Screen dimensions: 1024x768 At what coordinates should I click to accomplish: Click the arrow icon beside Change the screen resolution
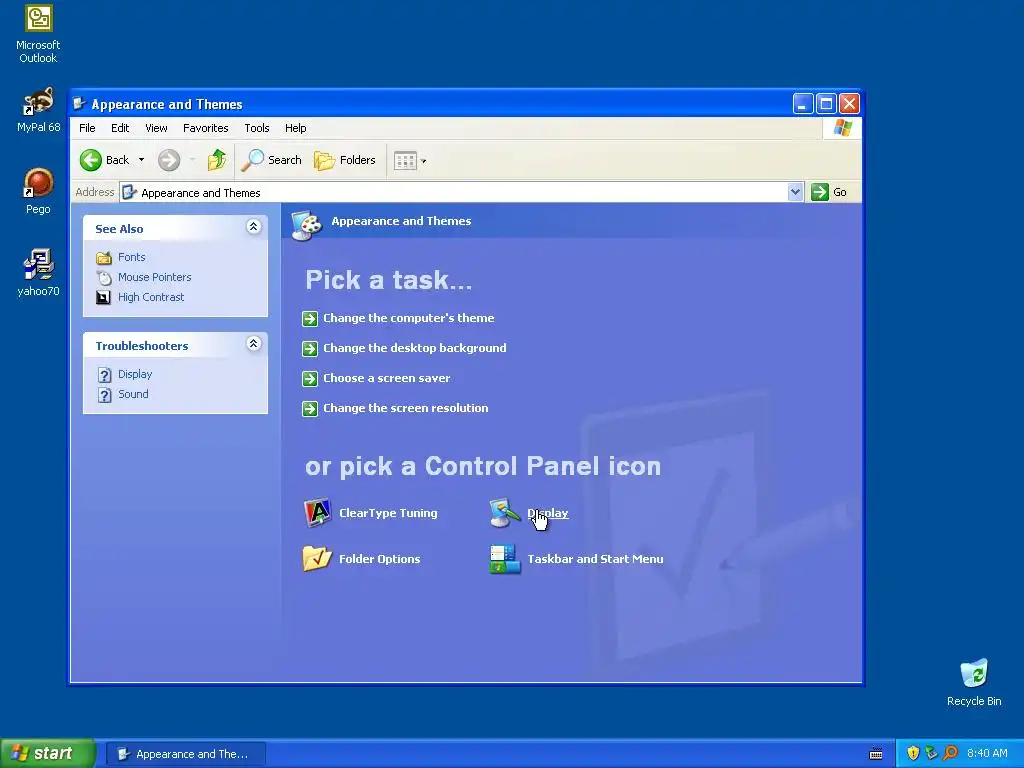click(310, 409)
